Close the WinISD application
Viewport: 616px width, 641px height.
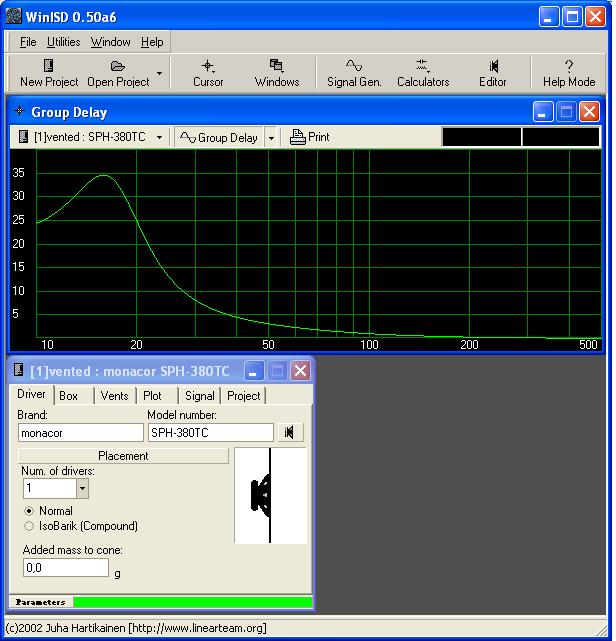tap(595, 17)
